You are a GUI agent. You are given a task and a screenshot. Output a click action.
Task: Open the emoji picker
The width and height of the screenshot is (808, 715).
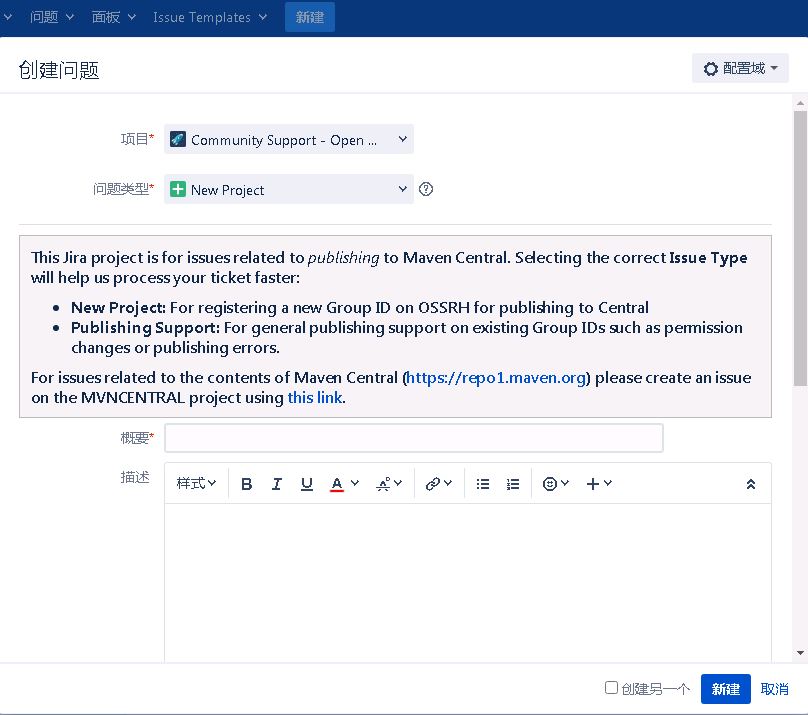point(556,484)
